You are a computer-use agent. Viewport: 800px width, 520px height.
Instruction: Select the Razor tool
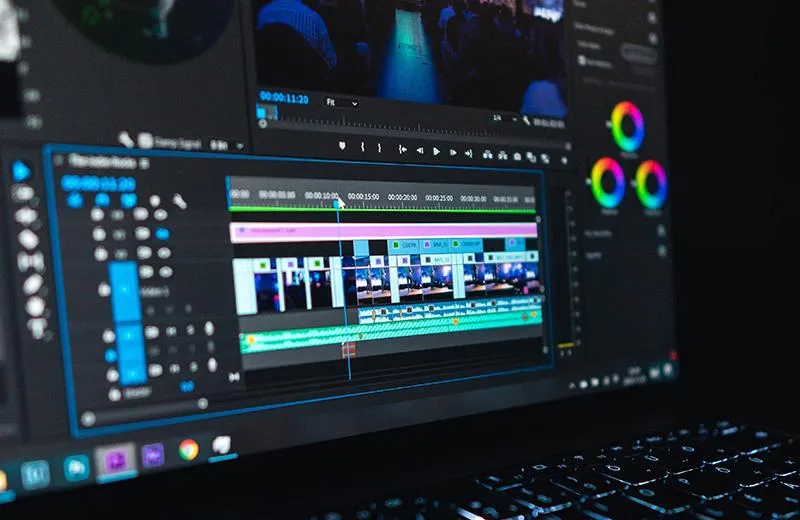point(29,240)
